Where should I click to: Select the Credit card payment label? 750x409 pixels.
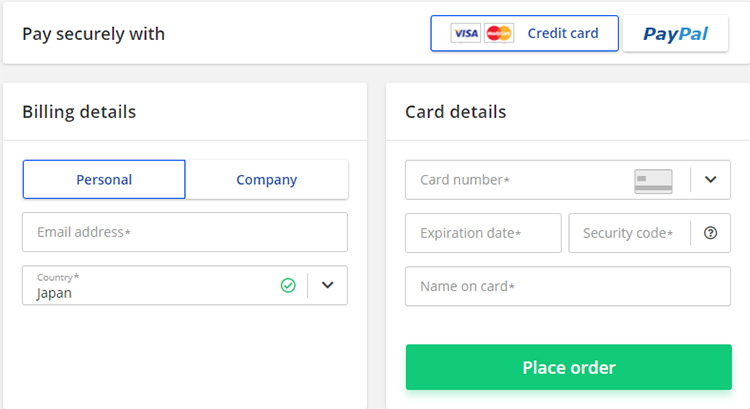coord(563,34)
